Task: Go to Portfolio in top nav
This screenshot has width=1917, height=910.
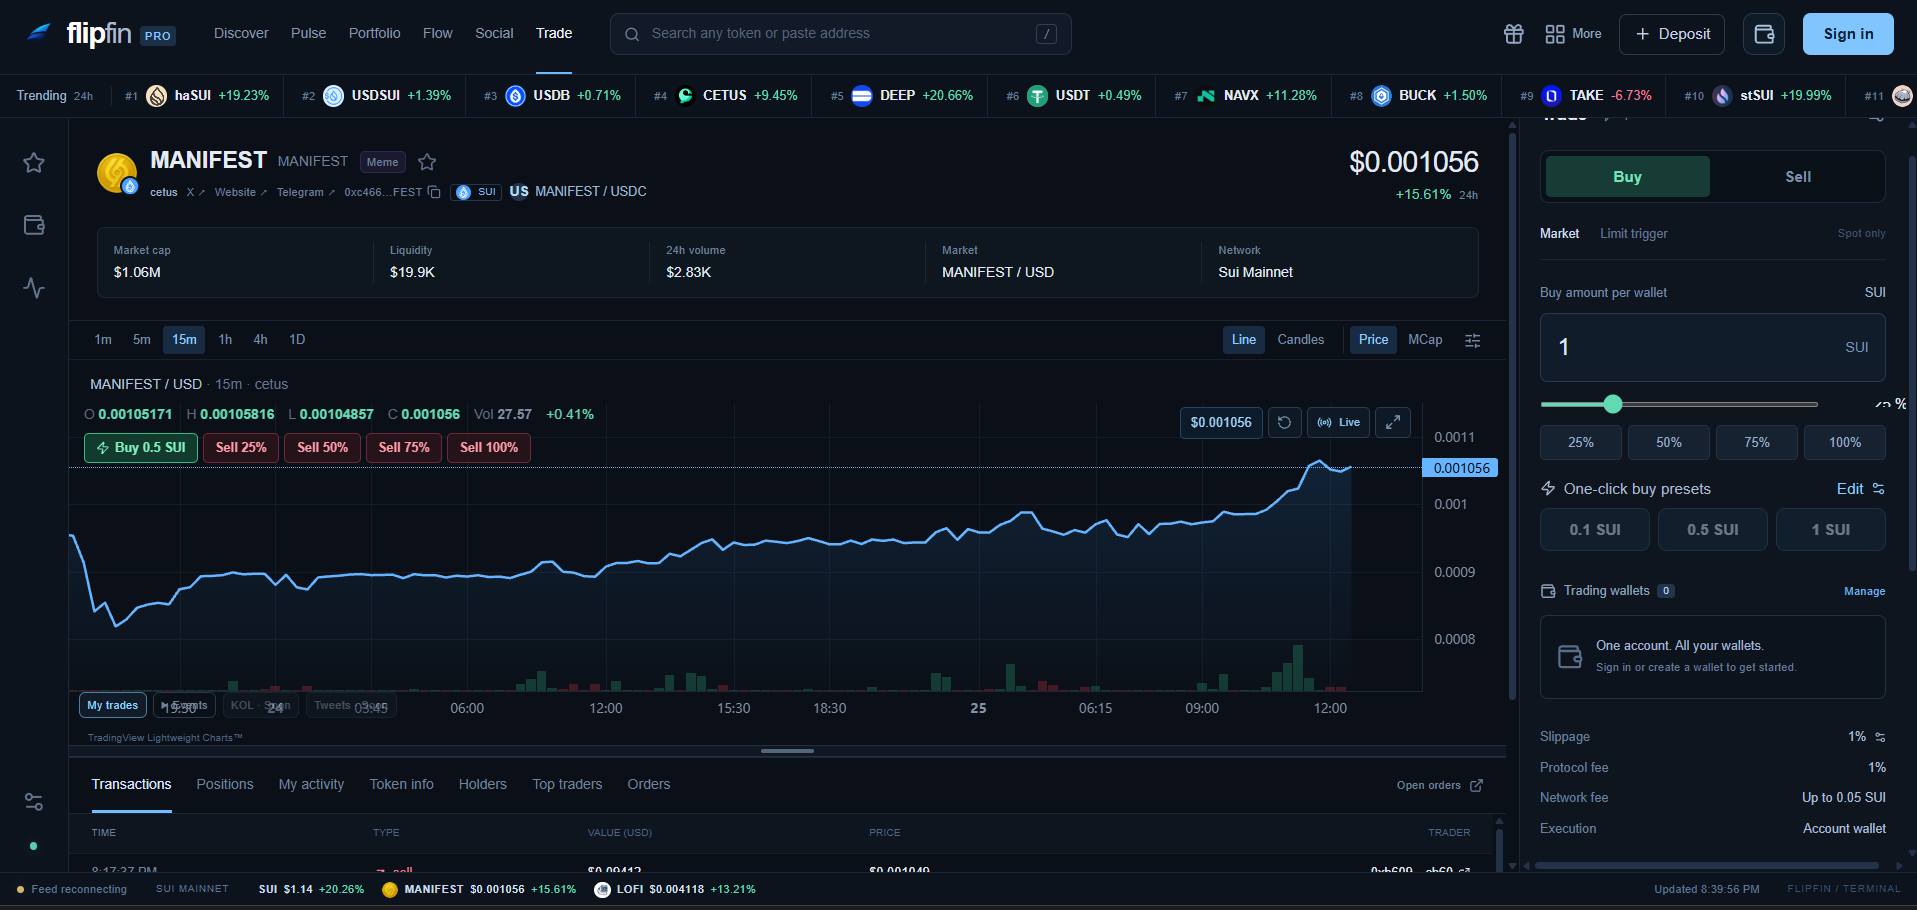Action: click(375, 34)
